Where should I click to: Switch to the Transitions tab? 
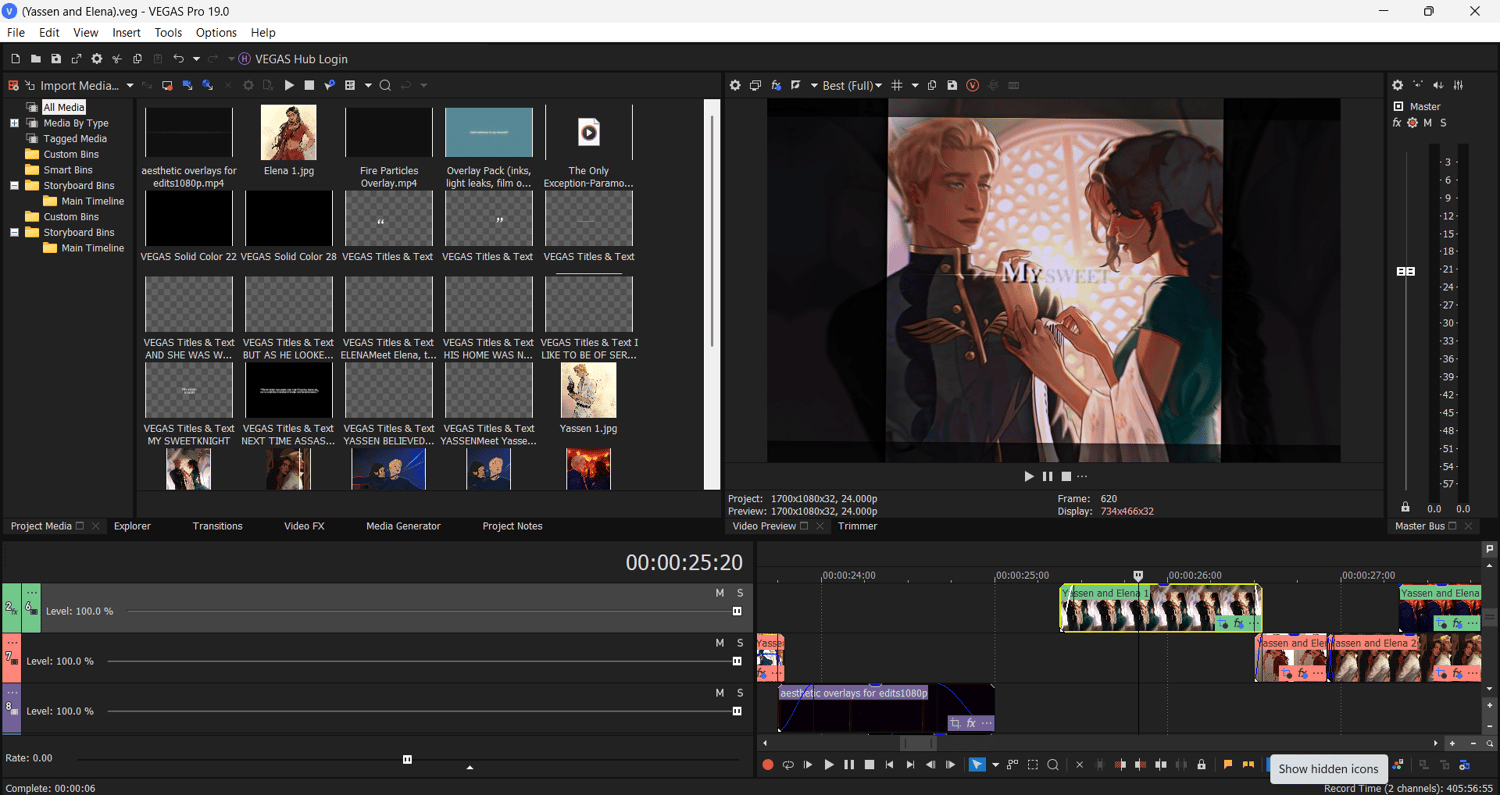coord(217,526)
